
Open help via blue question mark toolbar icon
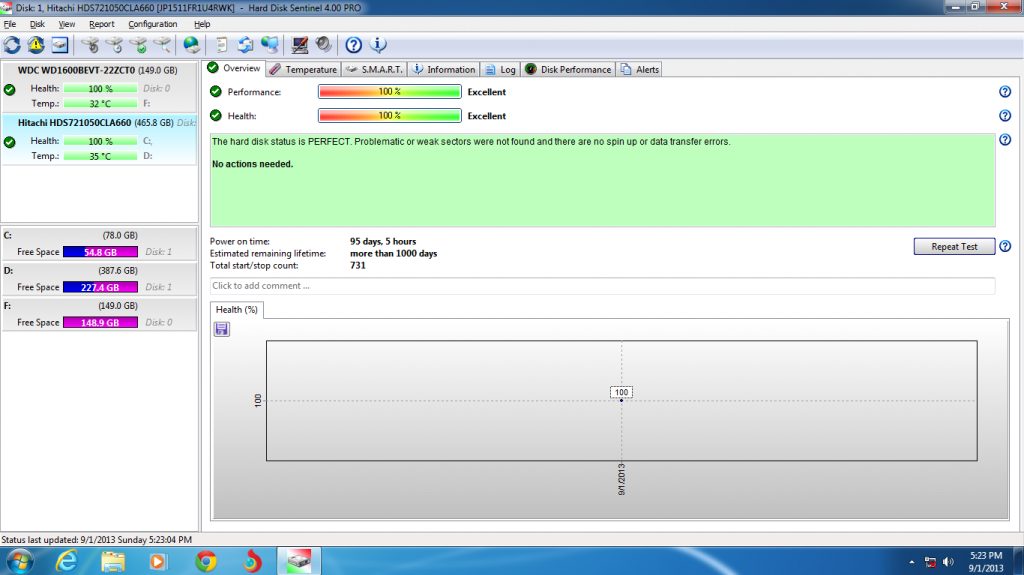(x=353, y=45)
